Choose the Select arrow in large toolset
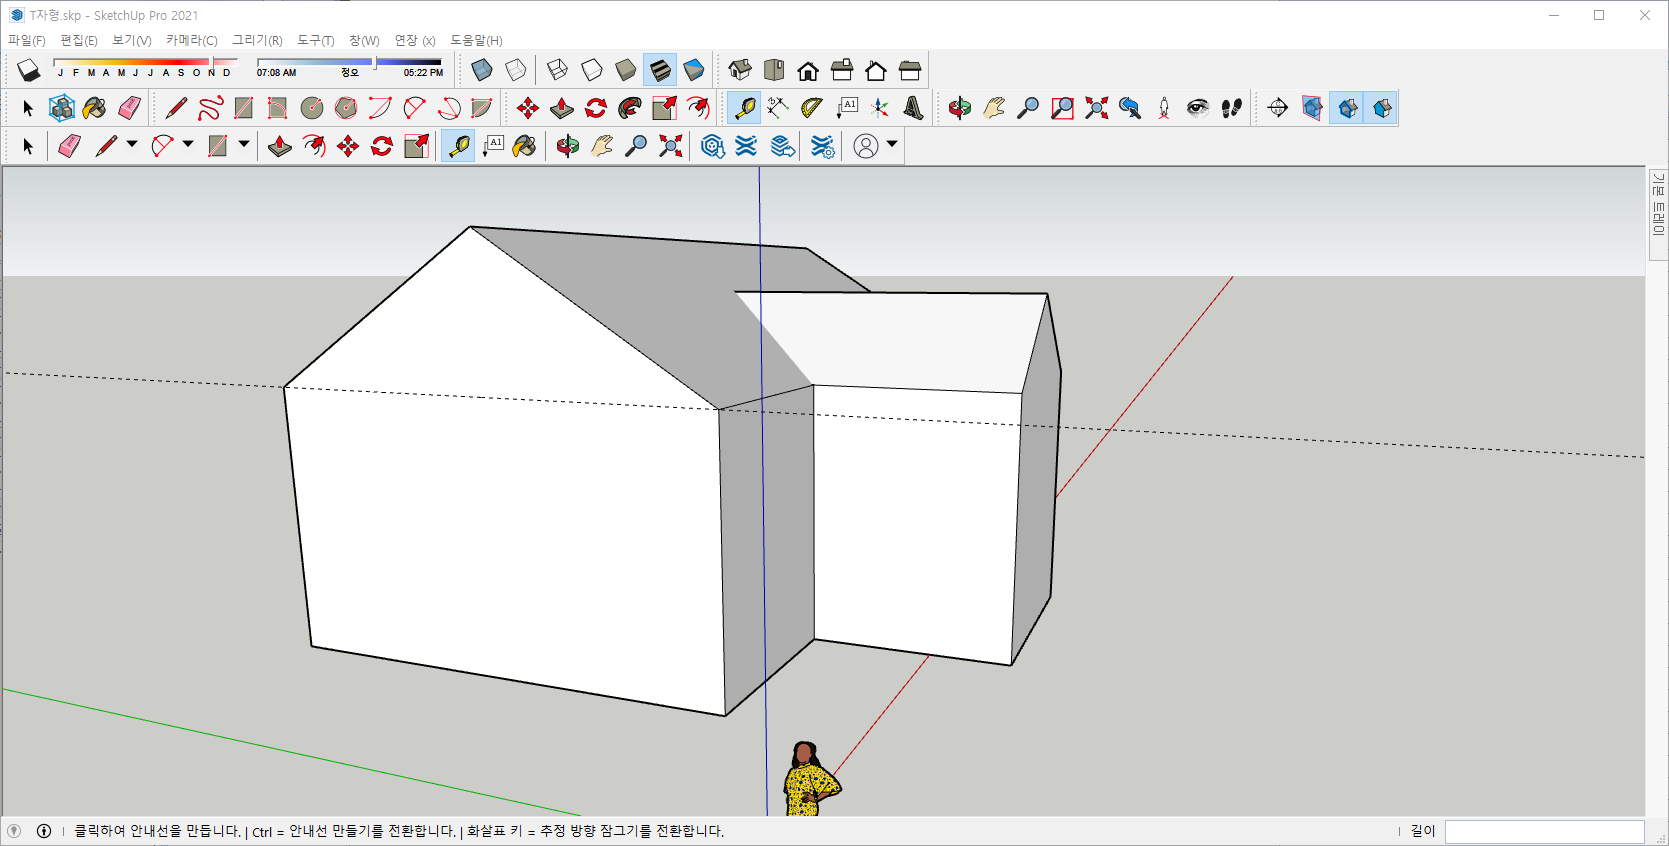1669x846 pixels. 28,108
